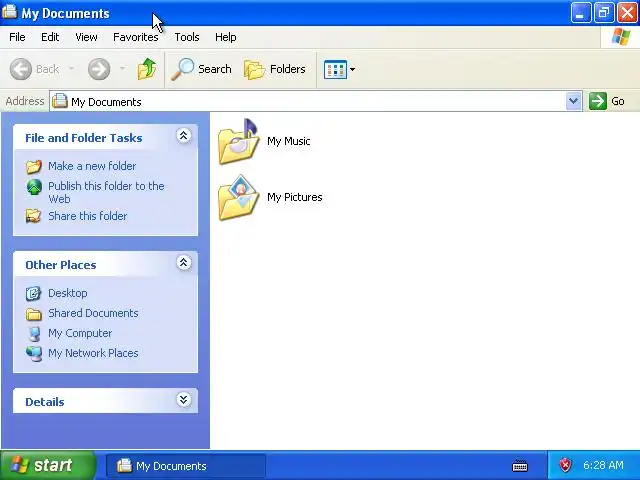Open the Forward history dropdown arrow

tap(122, 69)
